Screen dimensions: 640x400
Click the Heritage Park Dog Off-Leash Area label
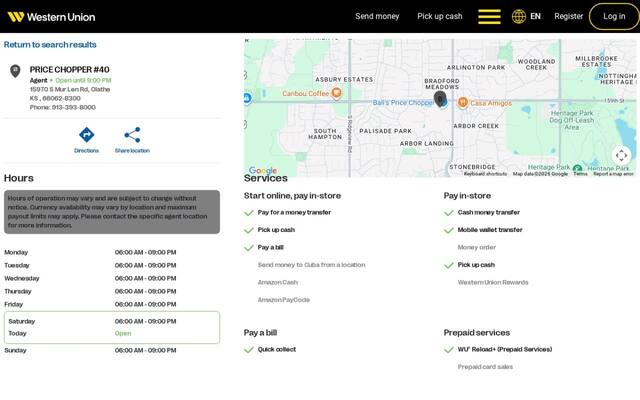coord(571,120)
